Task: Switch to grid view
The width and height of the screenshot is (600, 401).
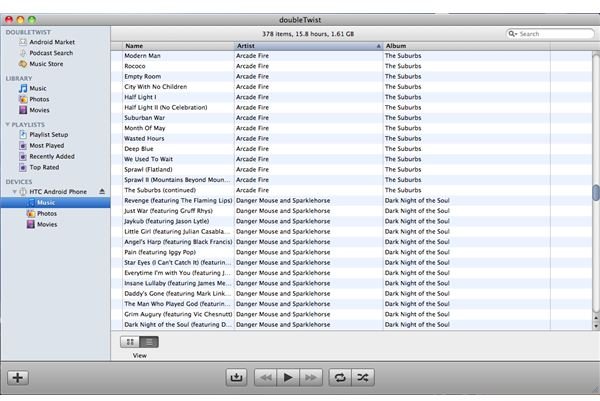Action: [130, 342]
